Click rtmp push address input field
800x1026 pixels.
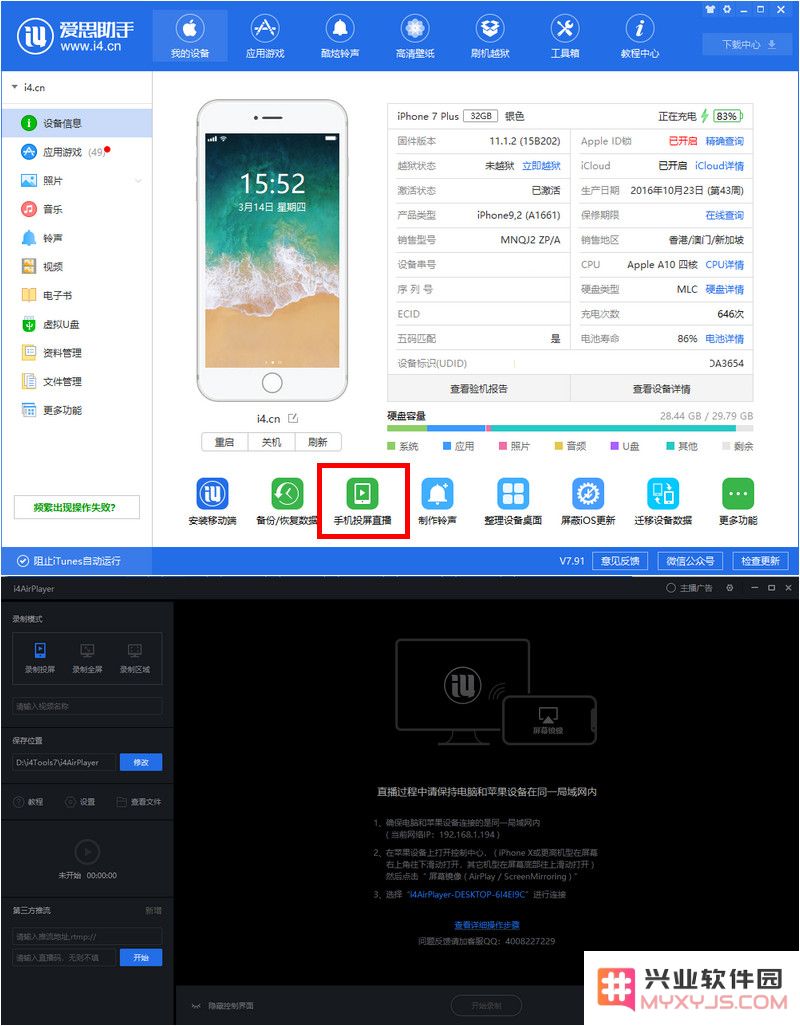(87, 936)
